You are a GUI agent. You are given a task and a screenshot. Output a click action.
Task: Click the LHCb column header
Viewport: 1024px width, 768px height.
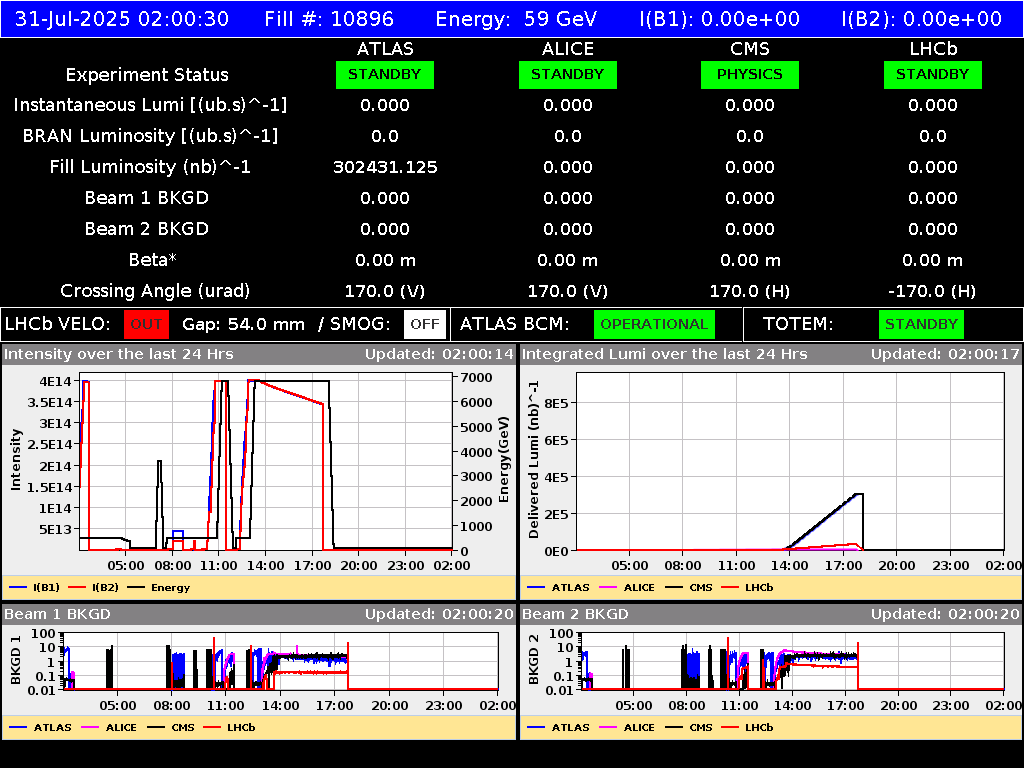933,49
